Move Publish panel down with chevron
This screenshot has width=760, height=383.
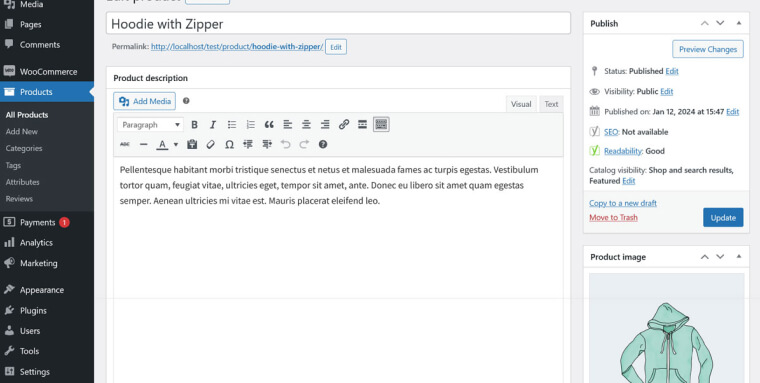720,23
